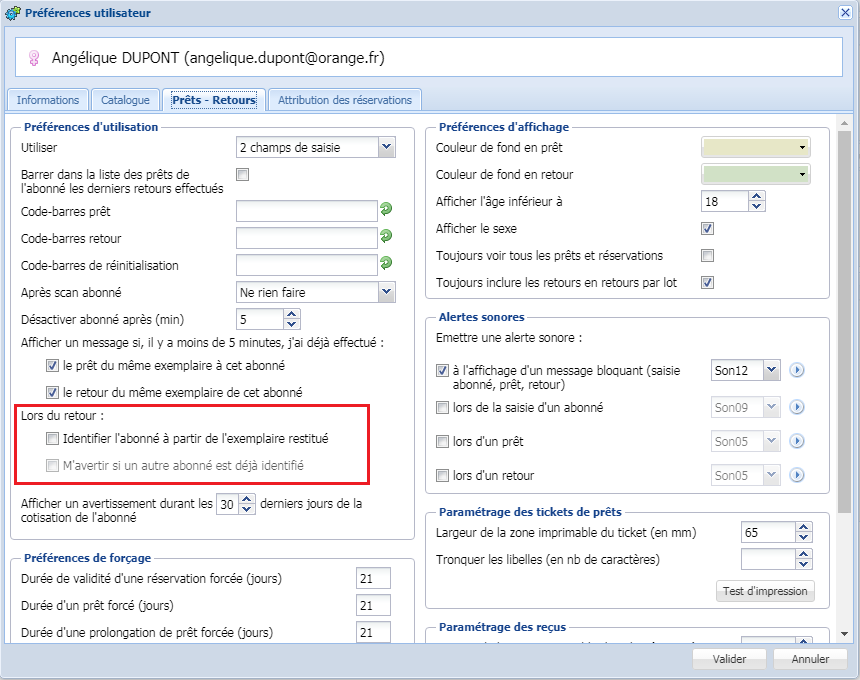The width and height of the screenshot is (860, 680).
Task: Open the Couleur de fond en prêt color picker
Action: click(x=756, y=147)
